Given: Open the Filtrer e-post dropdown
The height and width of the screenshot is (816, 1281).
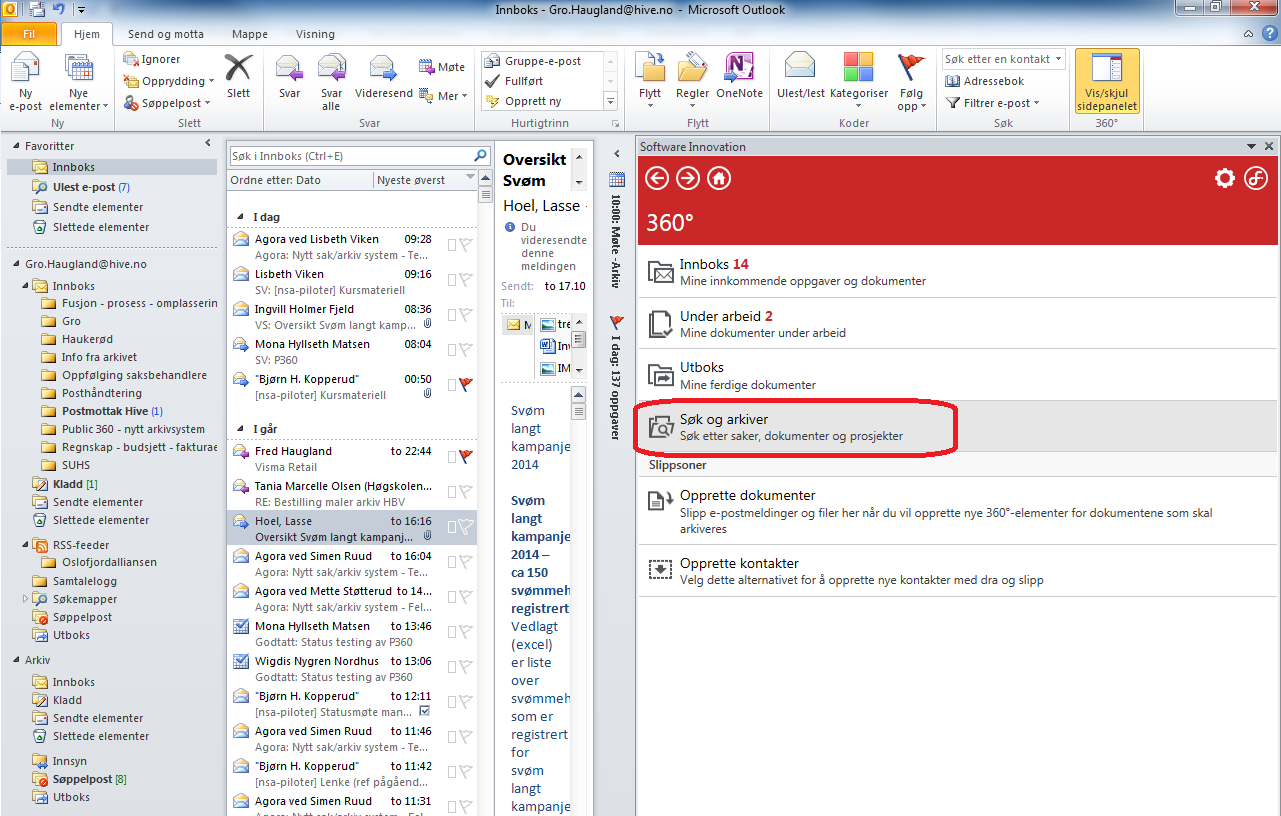Looking at the screenshot, I should (994, 102).
